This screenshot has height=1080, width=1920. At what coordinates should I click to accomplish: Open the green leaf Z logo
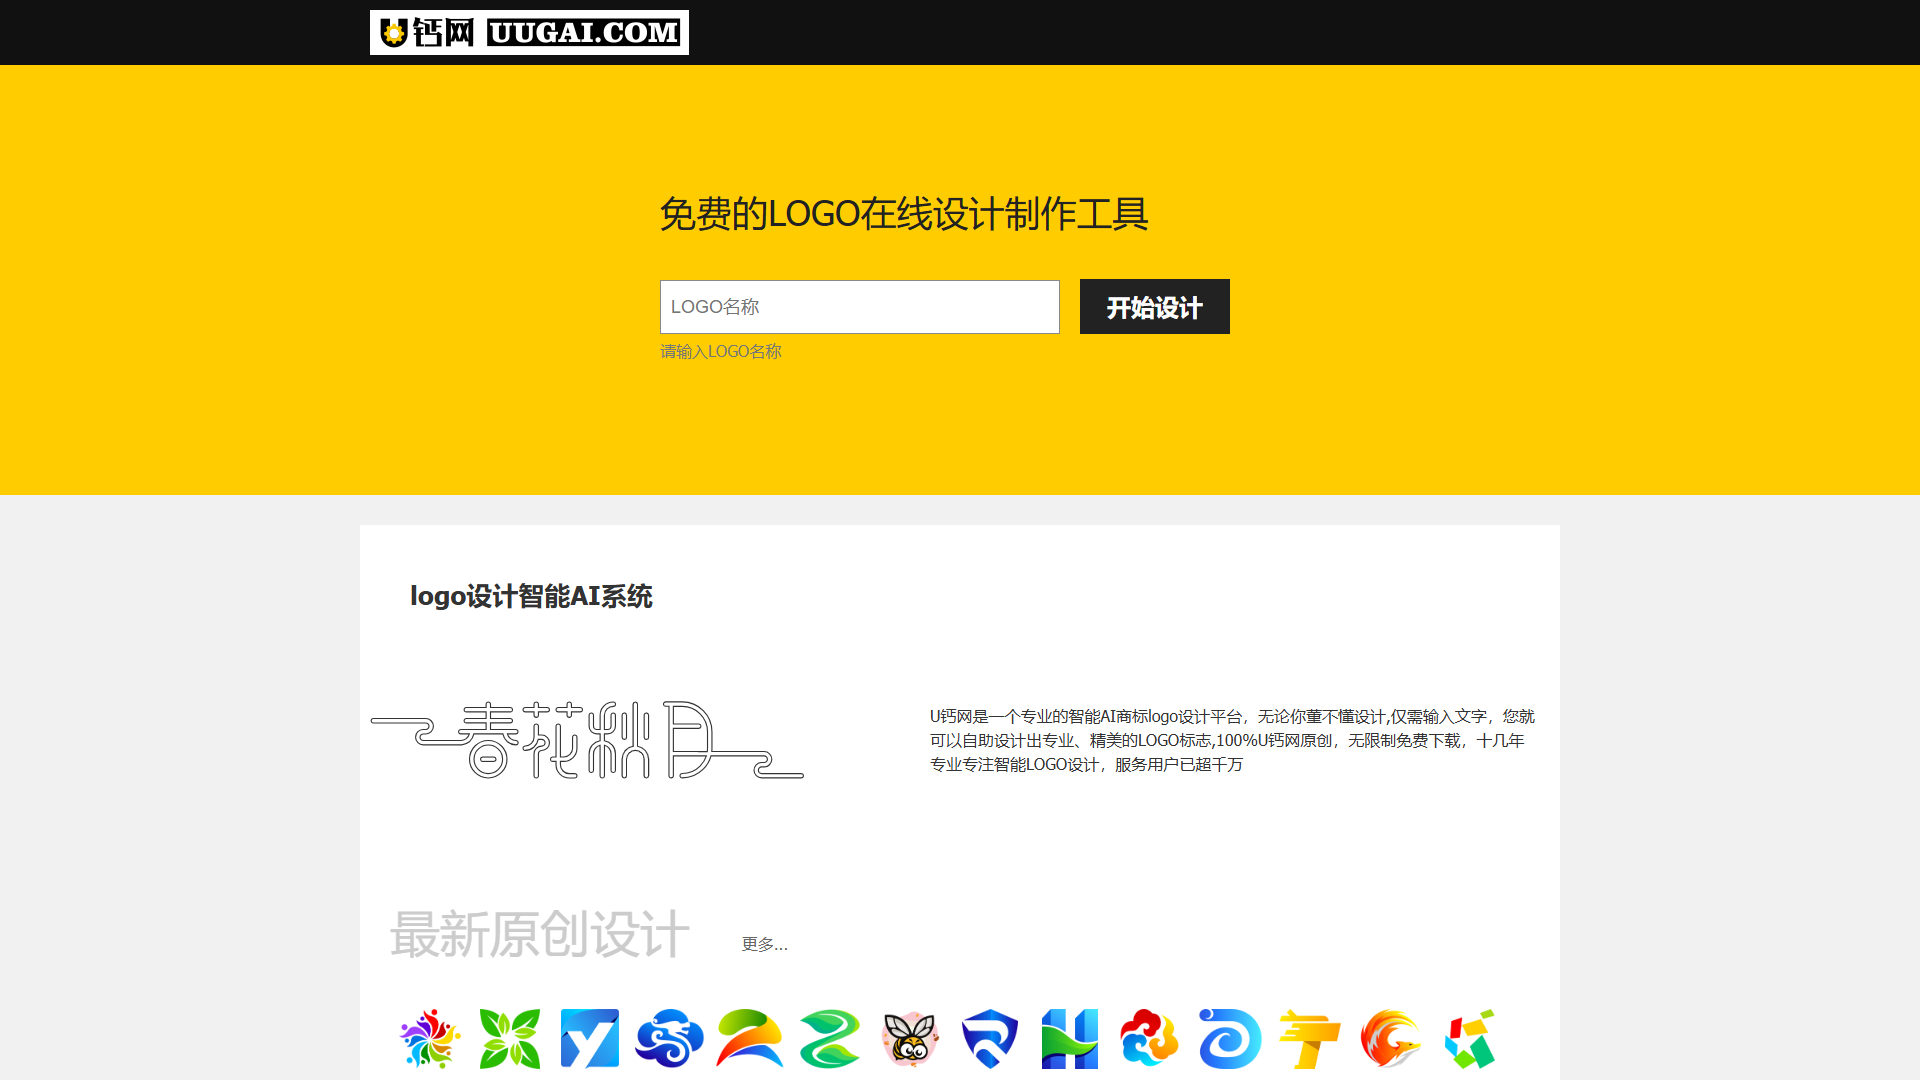830,1039
